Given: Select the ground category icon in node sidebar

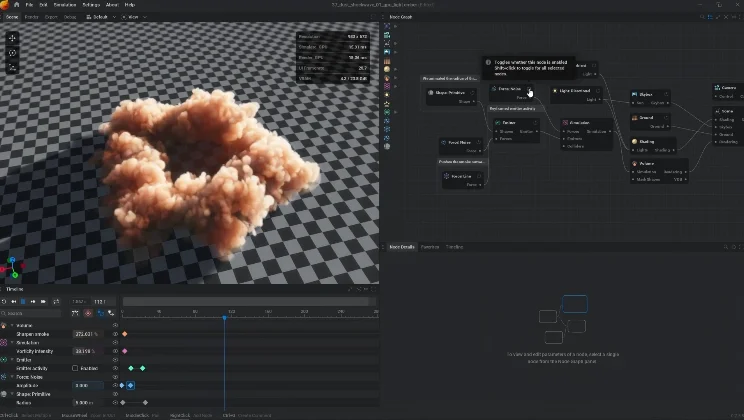Looking at the screenshot, I should point(387,61).
